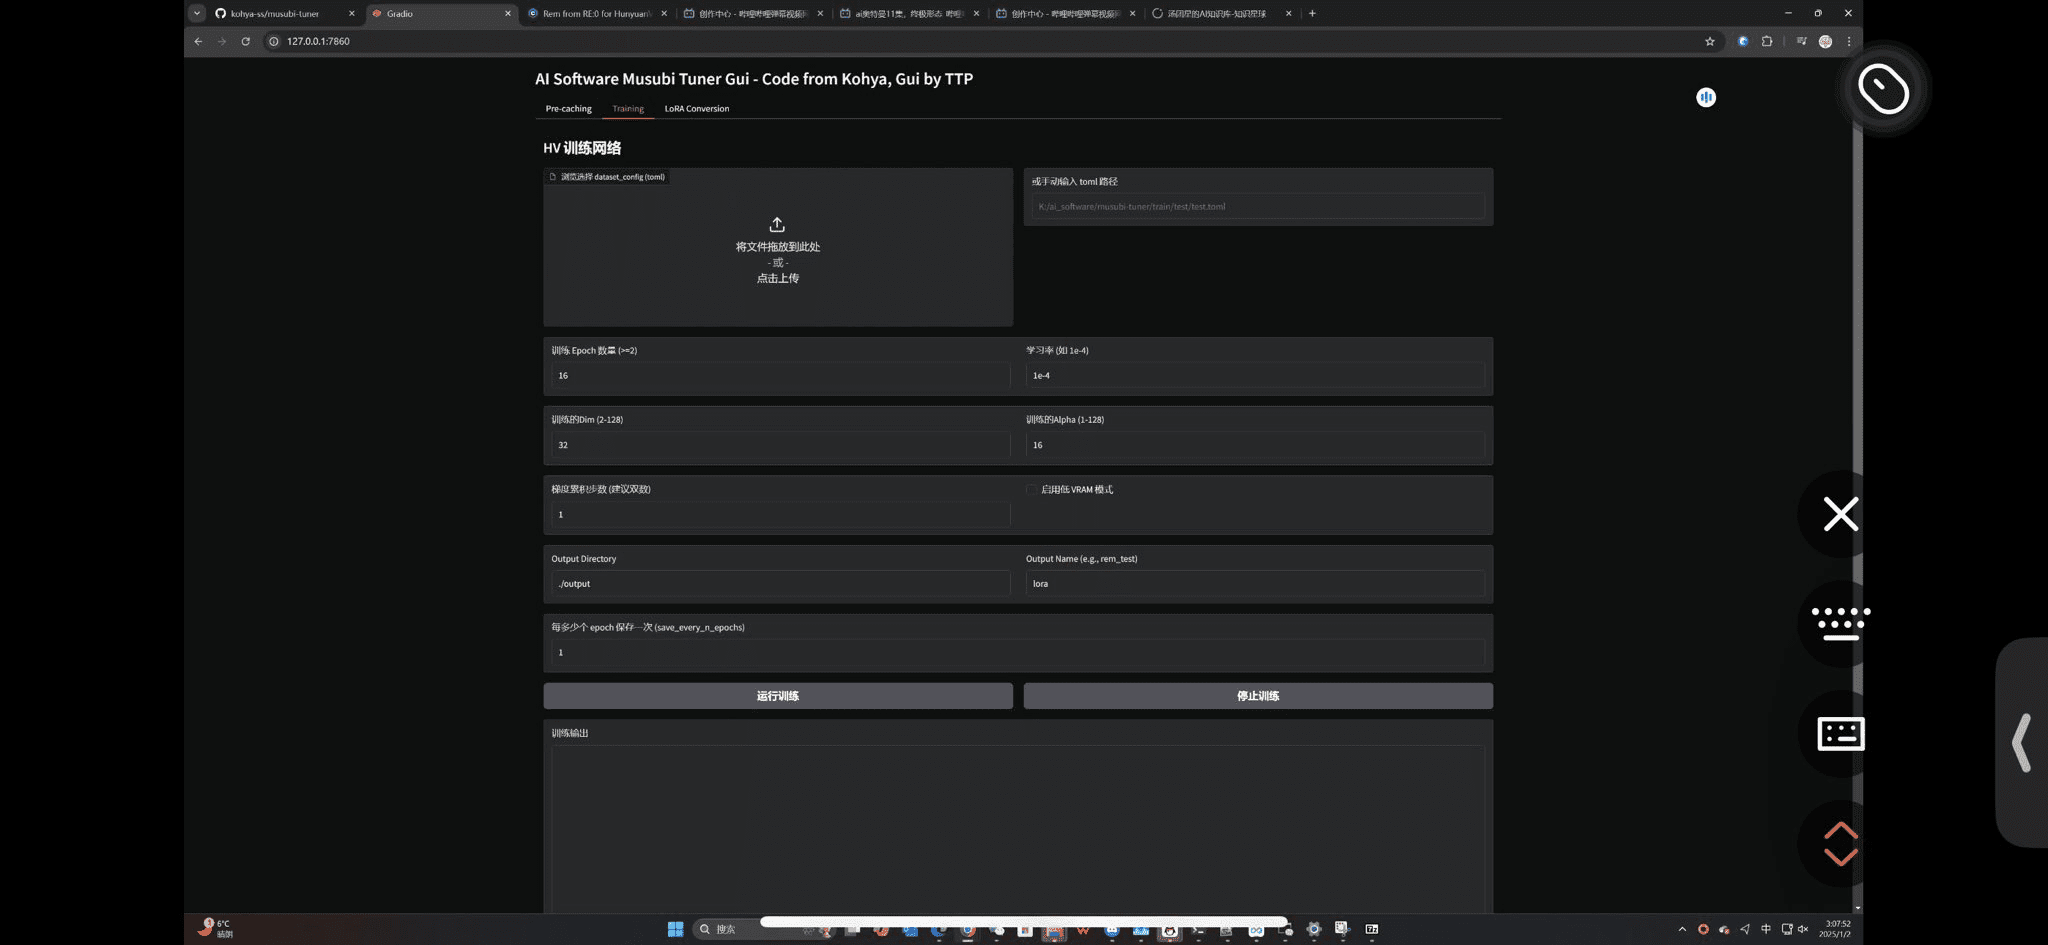2048x945 pixels.
Task: Tap the orange up-down arrows overlay button
Action: (1840, 844)
